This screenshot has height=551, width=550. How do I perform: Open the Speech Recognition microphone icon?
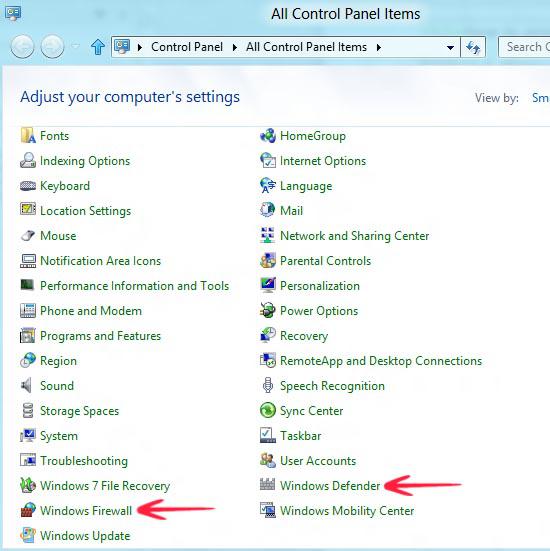(268, 385)
